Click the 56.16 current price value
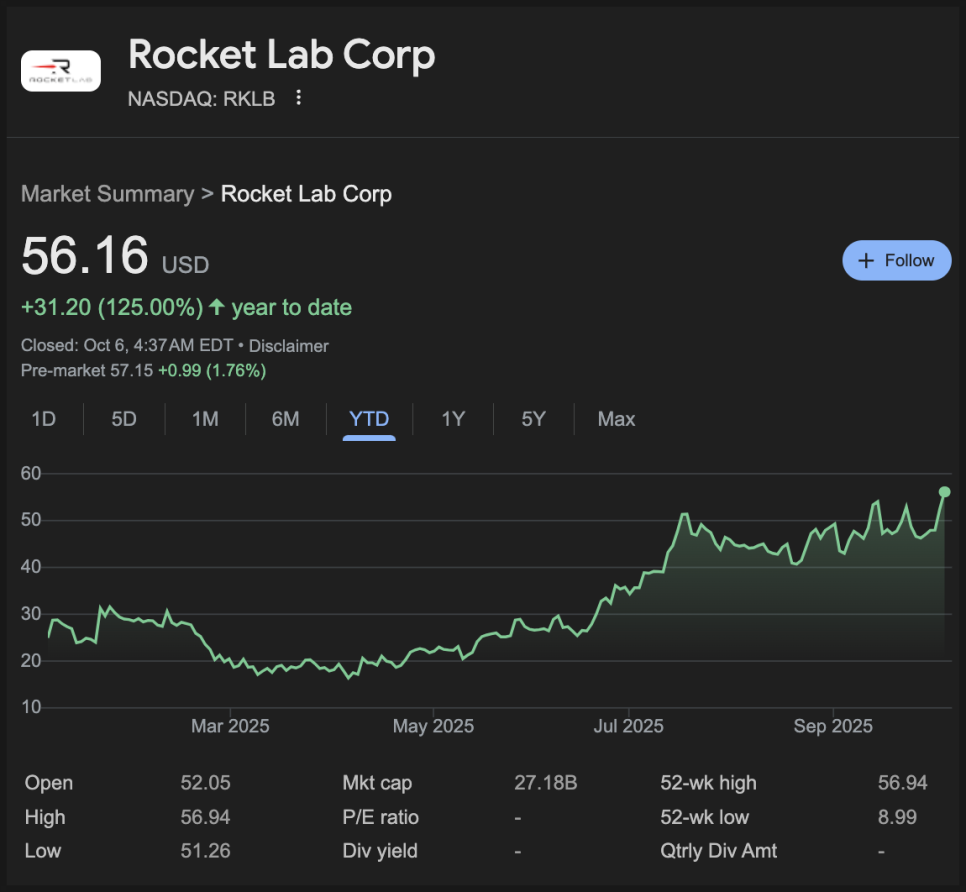Image resolution: width=966 pixels, height=892 pixels. point(85,256)
